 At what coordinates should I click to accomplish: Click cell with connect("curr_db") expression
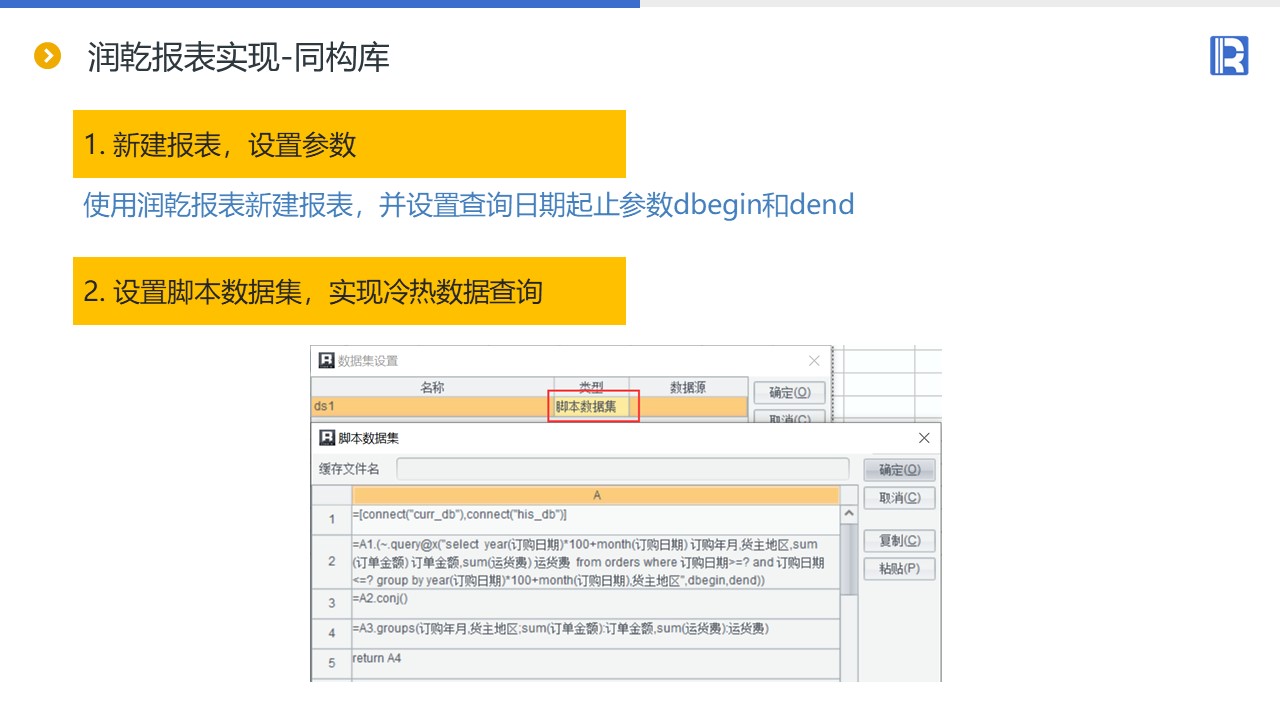pyautogui.click(x=596, y=520)
